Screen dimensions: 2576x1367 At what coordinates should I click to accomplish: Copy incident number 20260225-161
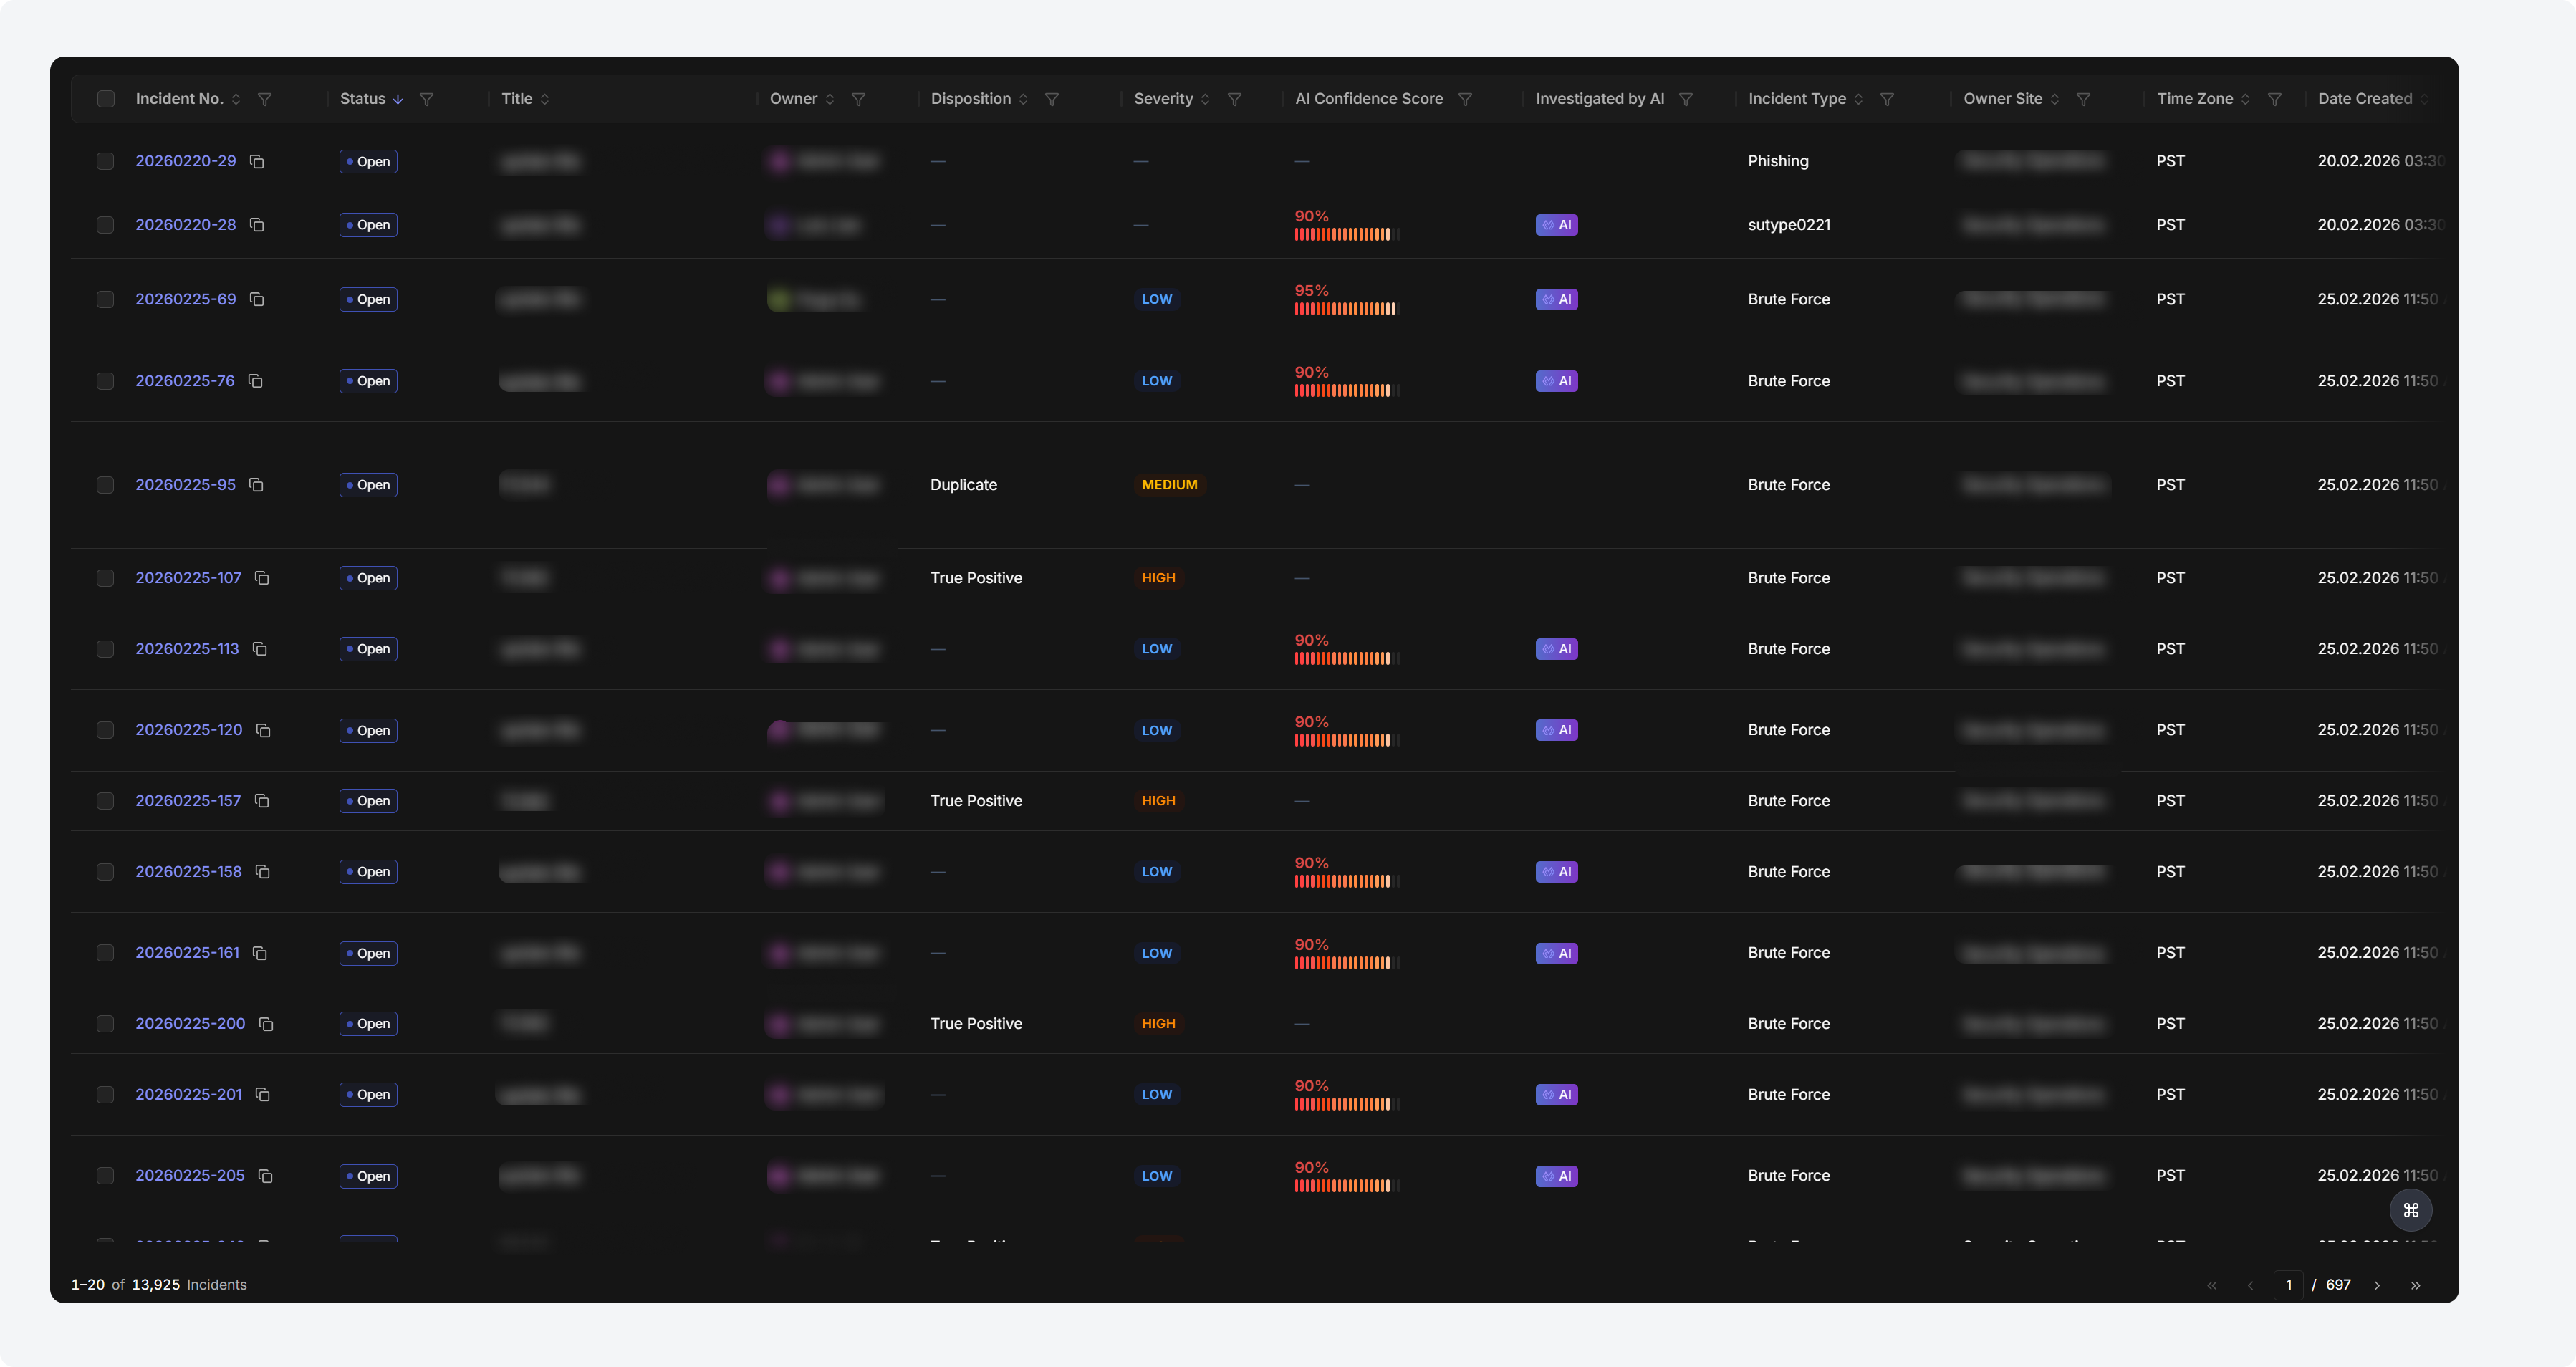260,953
